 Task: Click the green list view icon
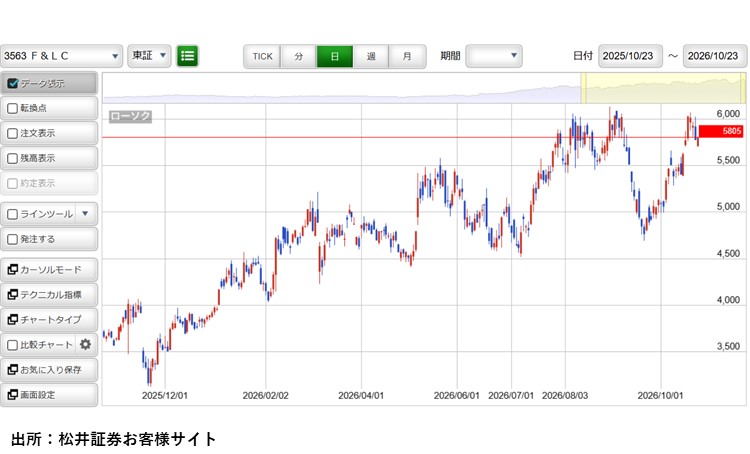coord(187,56)
